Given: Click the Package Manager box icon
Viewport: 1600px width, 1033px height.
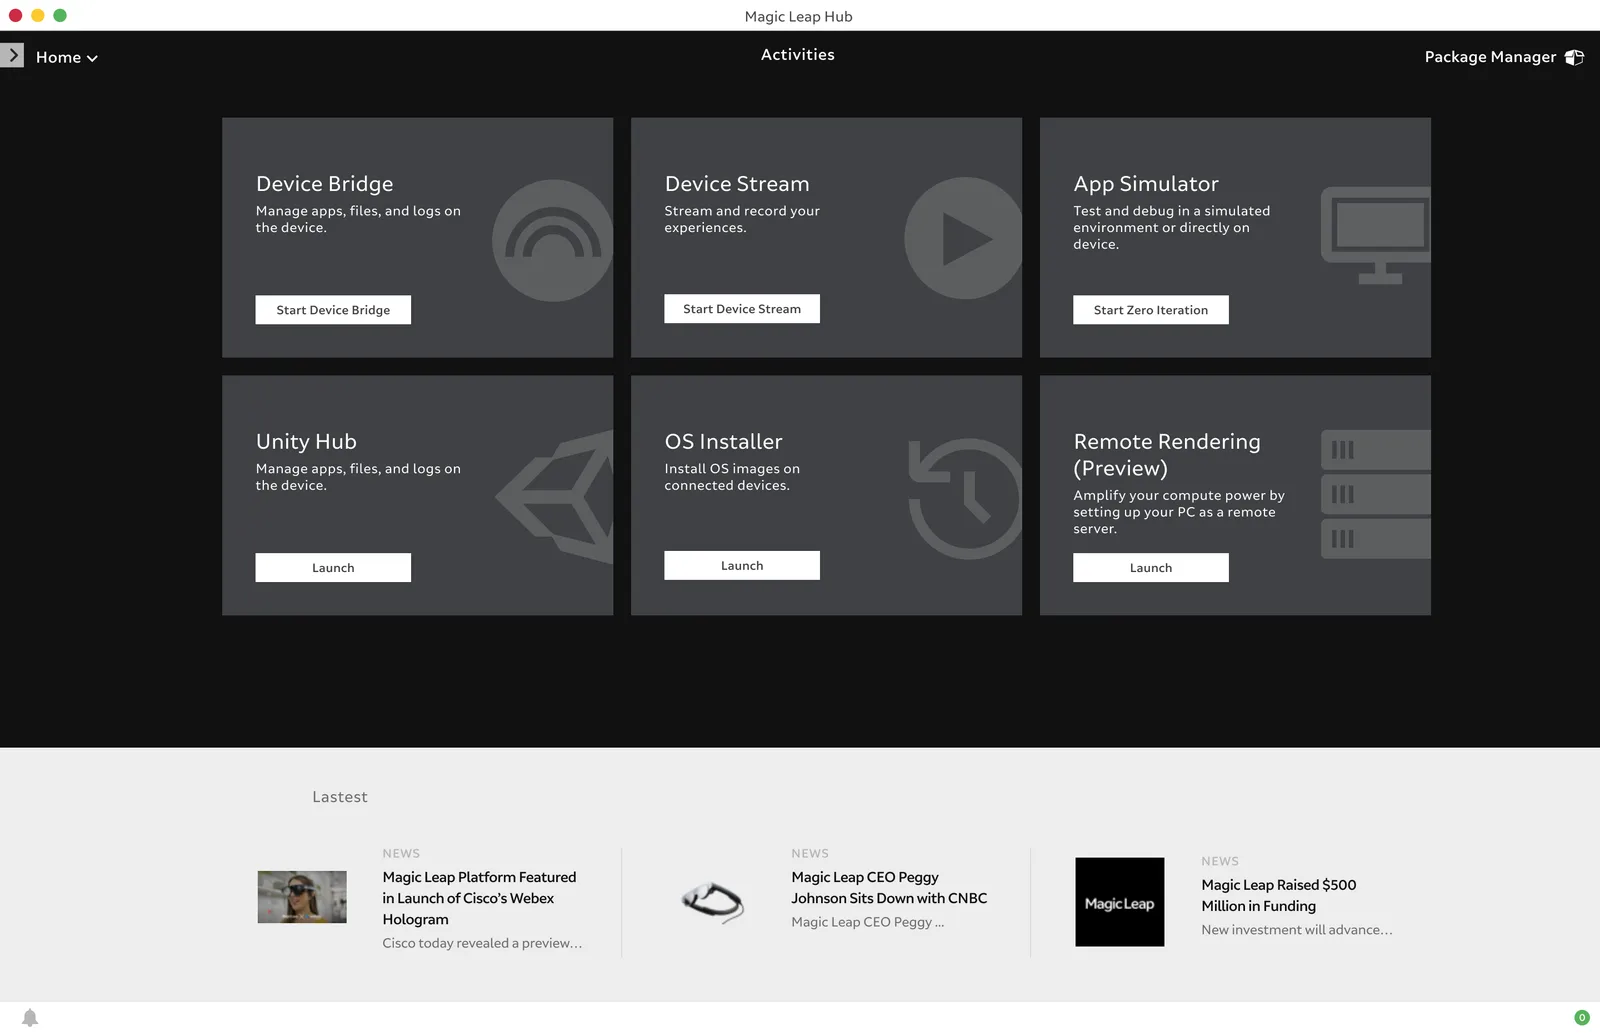Looking at the screenshot, I should click(x=1575, y=57).
